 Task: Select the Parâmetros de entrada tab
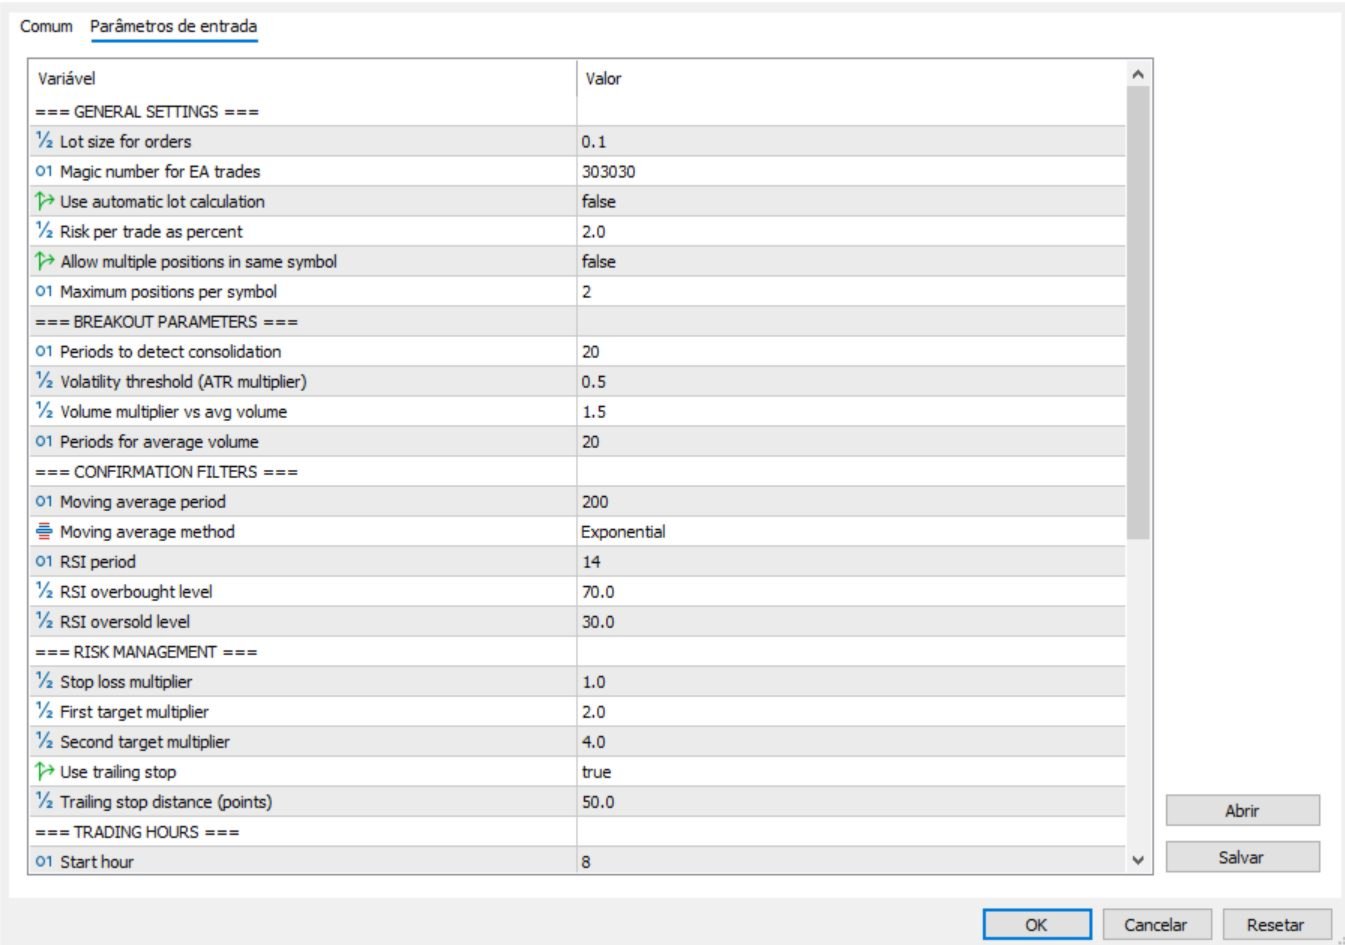click(173, 26)
